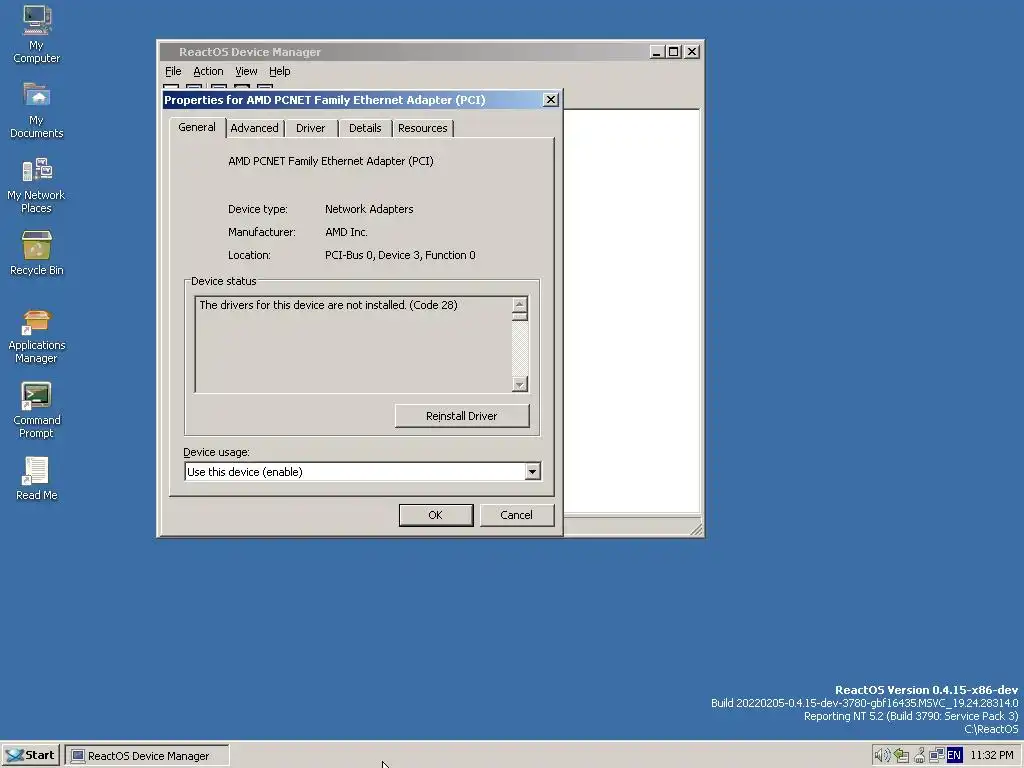
Task: Select the My Network Places icon
Action: coord(37,185)
